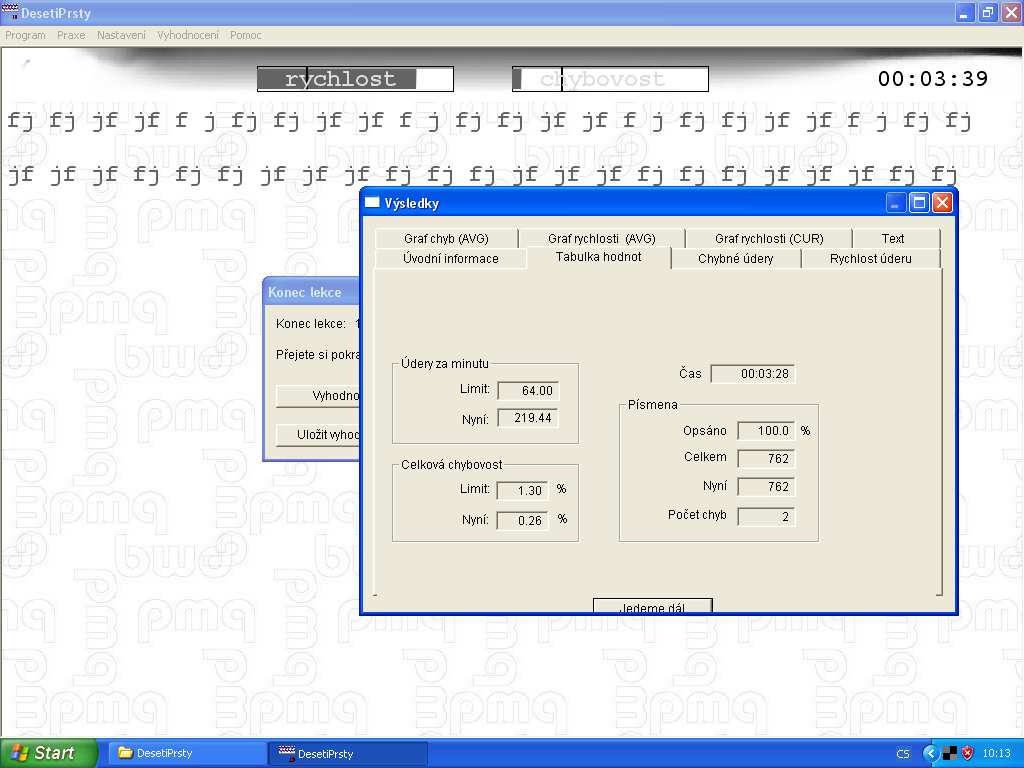
Task: Click the black-and-white checkered tray icon
Action: tap(950, 754)
